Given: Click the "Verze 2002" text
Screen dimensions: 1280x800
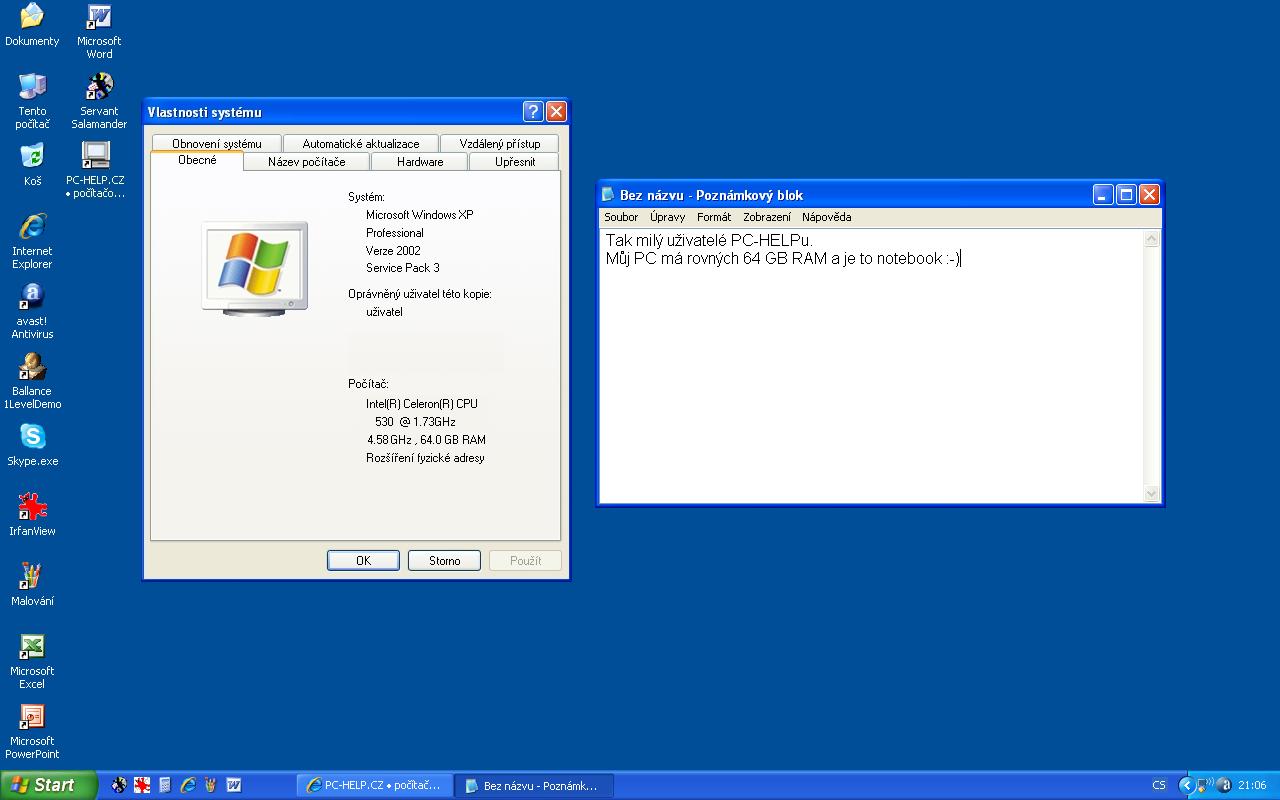Looking at the screenshot, I should click(393, 251).
